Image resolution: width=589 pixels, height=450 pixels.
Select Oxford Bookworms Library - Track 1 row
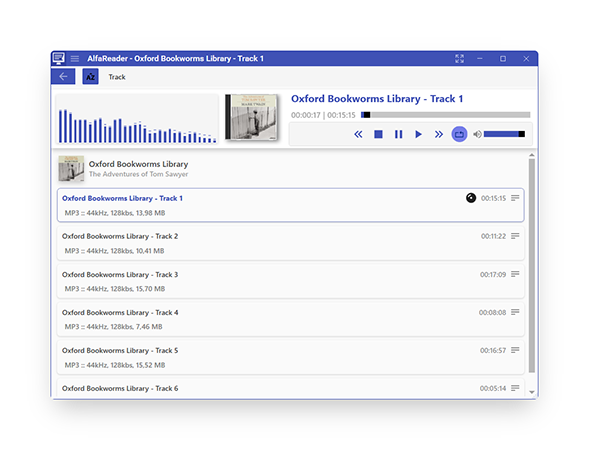[290, 205]
